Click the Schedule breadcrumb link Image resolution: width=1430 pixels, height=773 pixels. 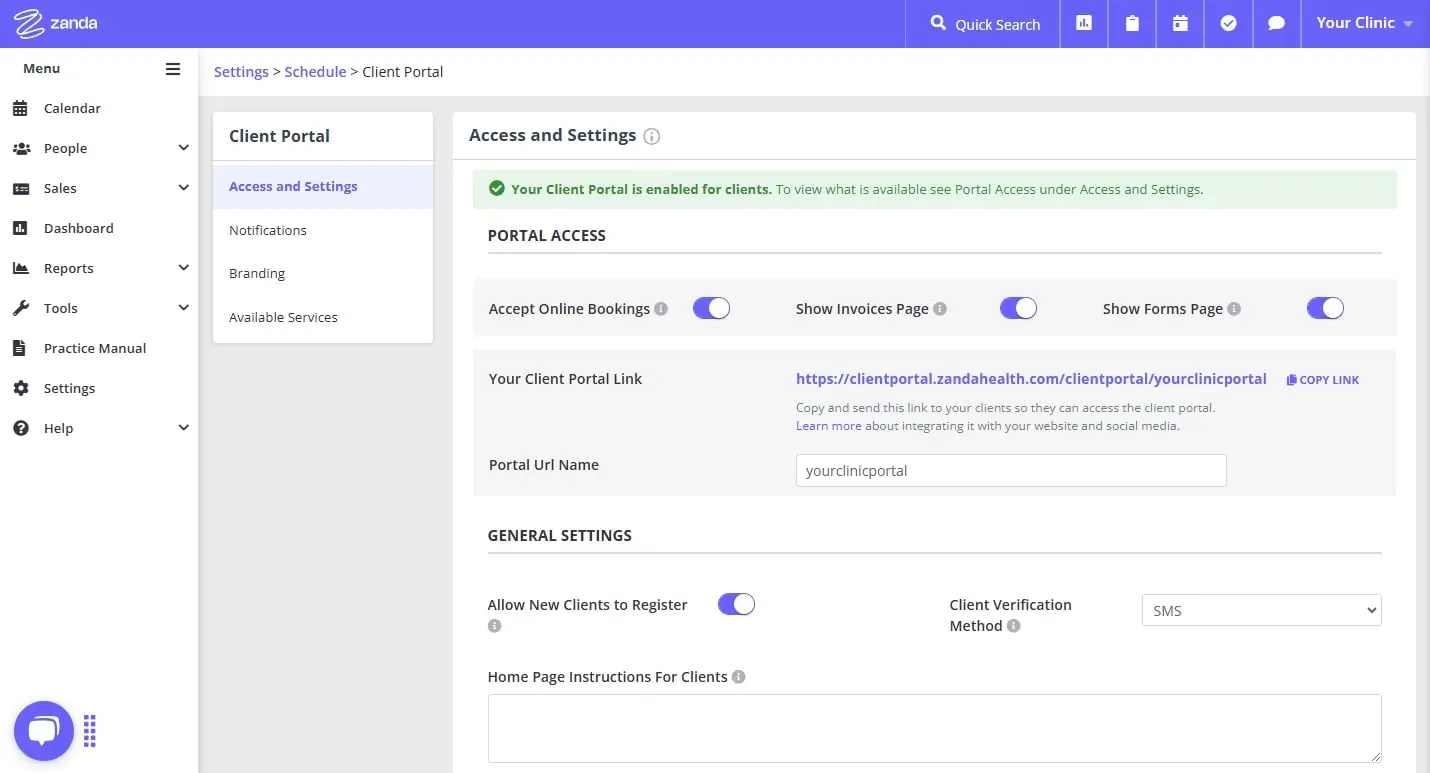(x=315, y=72)
